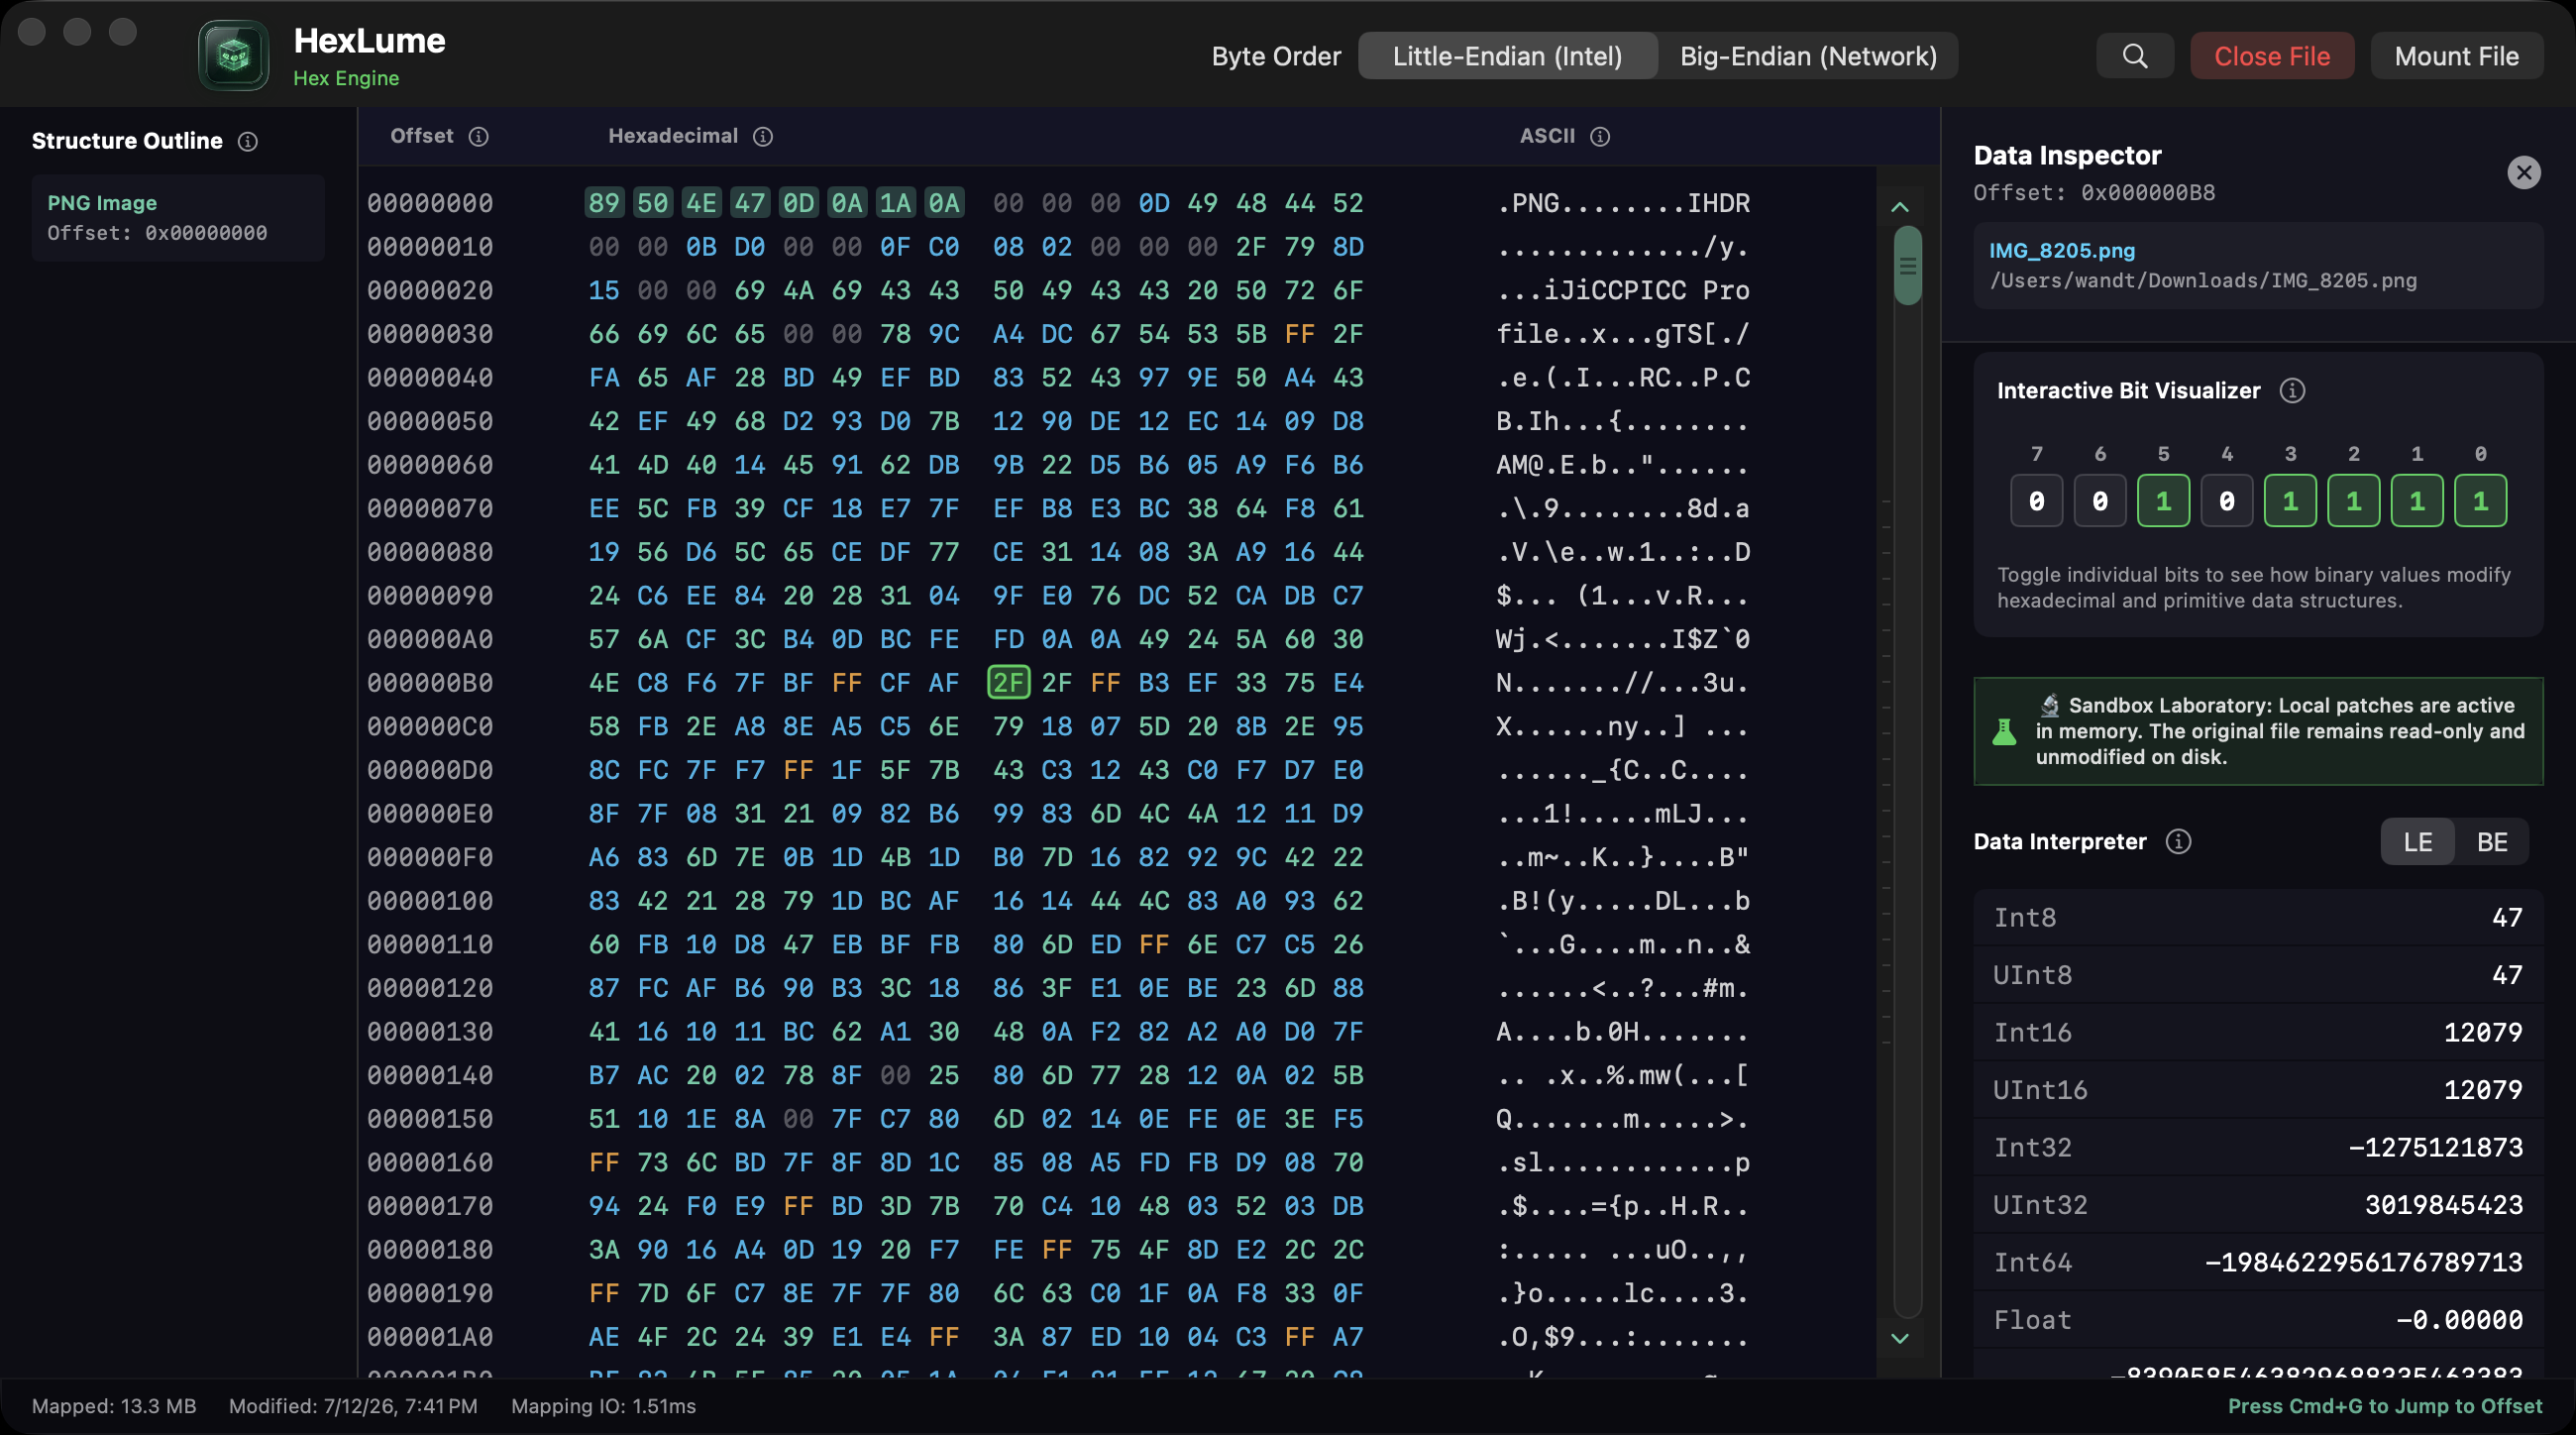
Task: Click the offset label 000000B0
Action: [x=430, y=683]
